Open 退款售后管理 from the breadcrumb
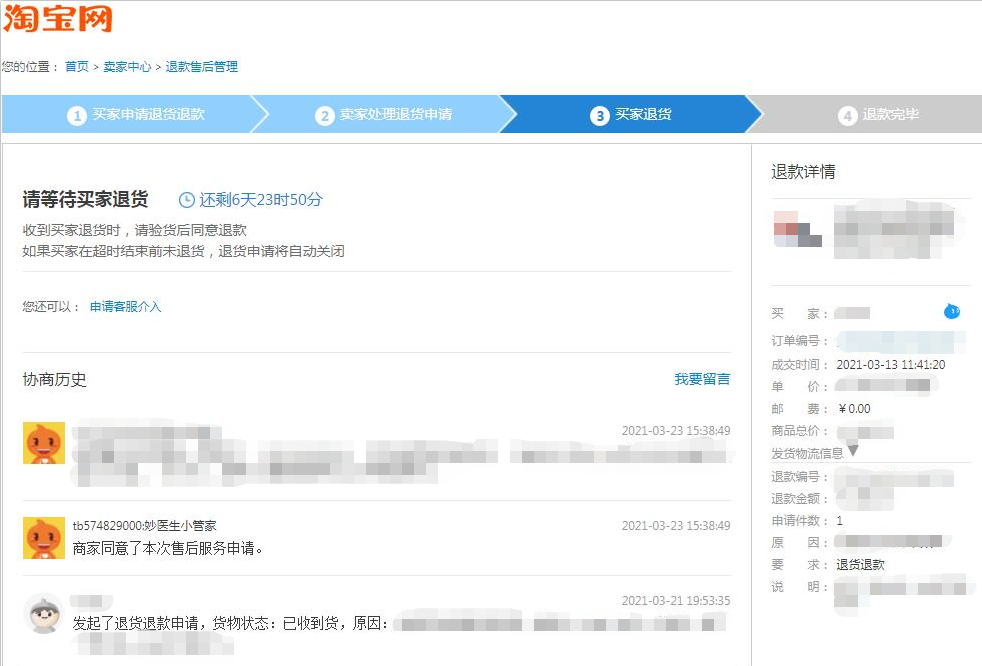Viewport: 982px width, 666px height. tap(202, 67)
